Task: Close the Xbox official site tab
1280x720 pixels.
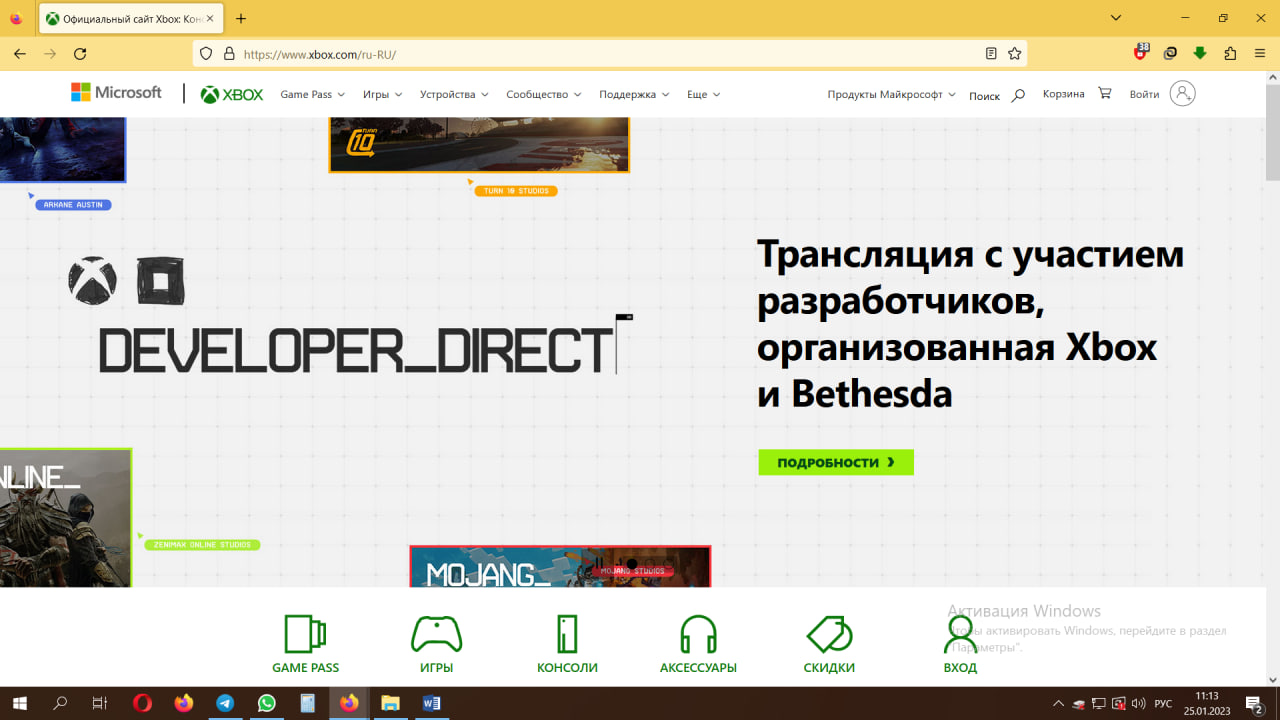Action: click(210, 18)
